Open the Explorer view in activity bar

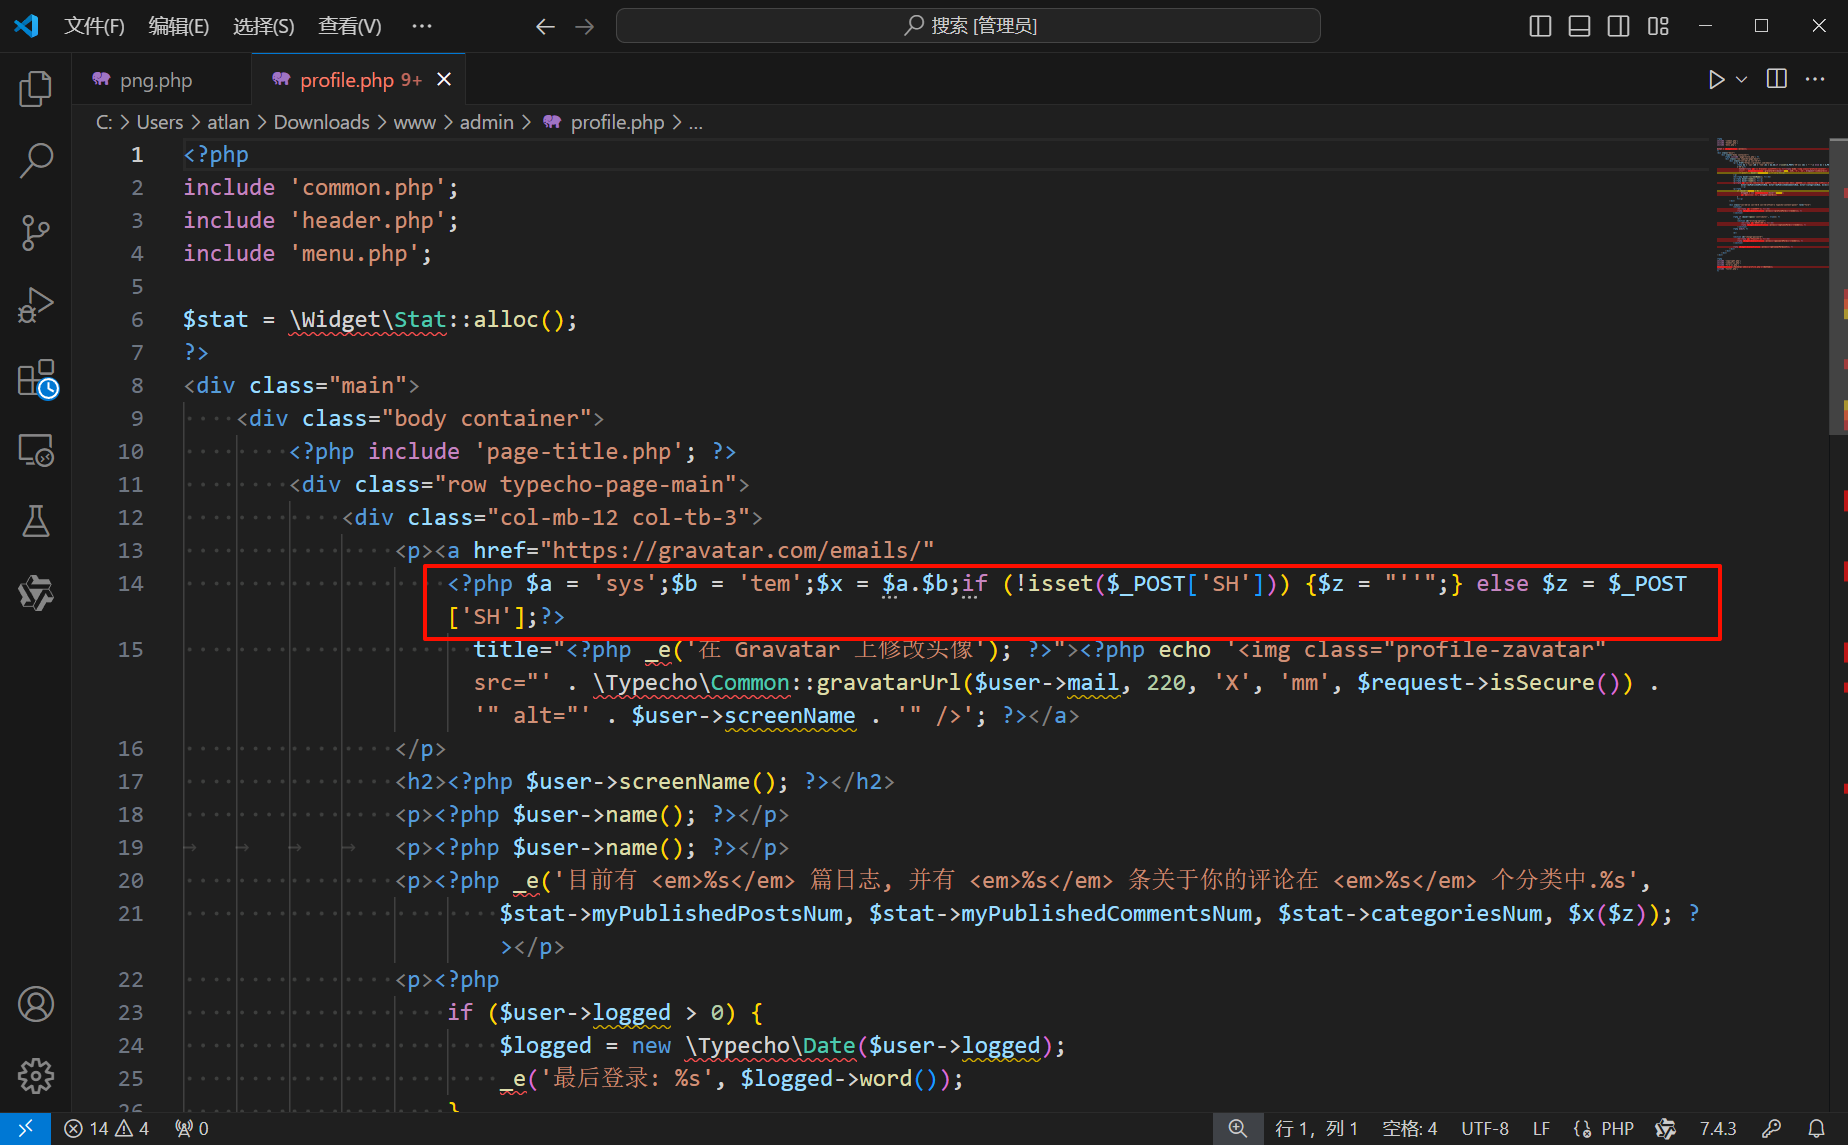(x=36, y=88)
